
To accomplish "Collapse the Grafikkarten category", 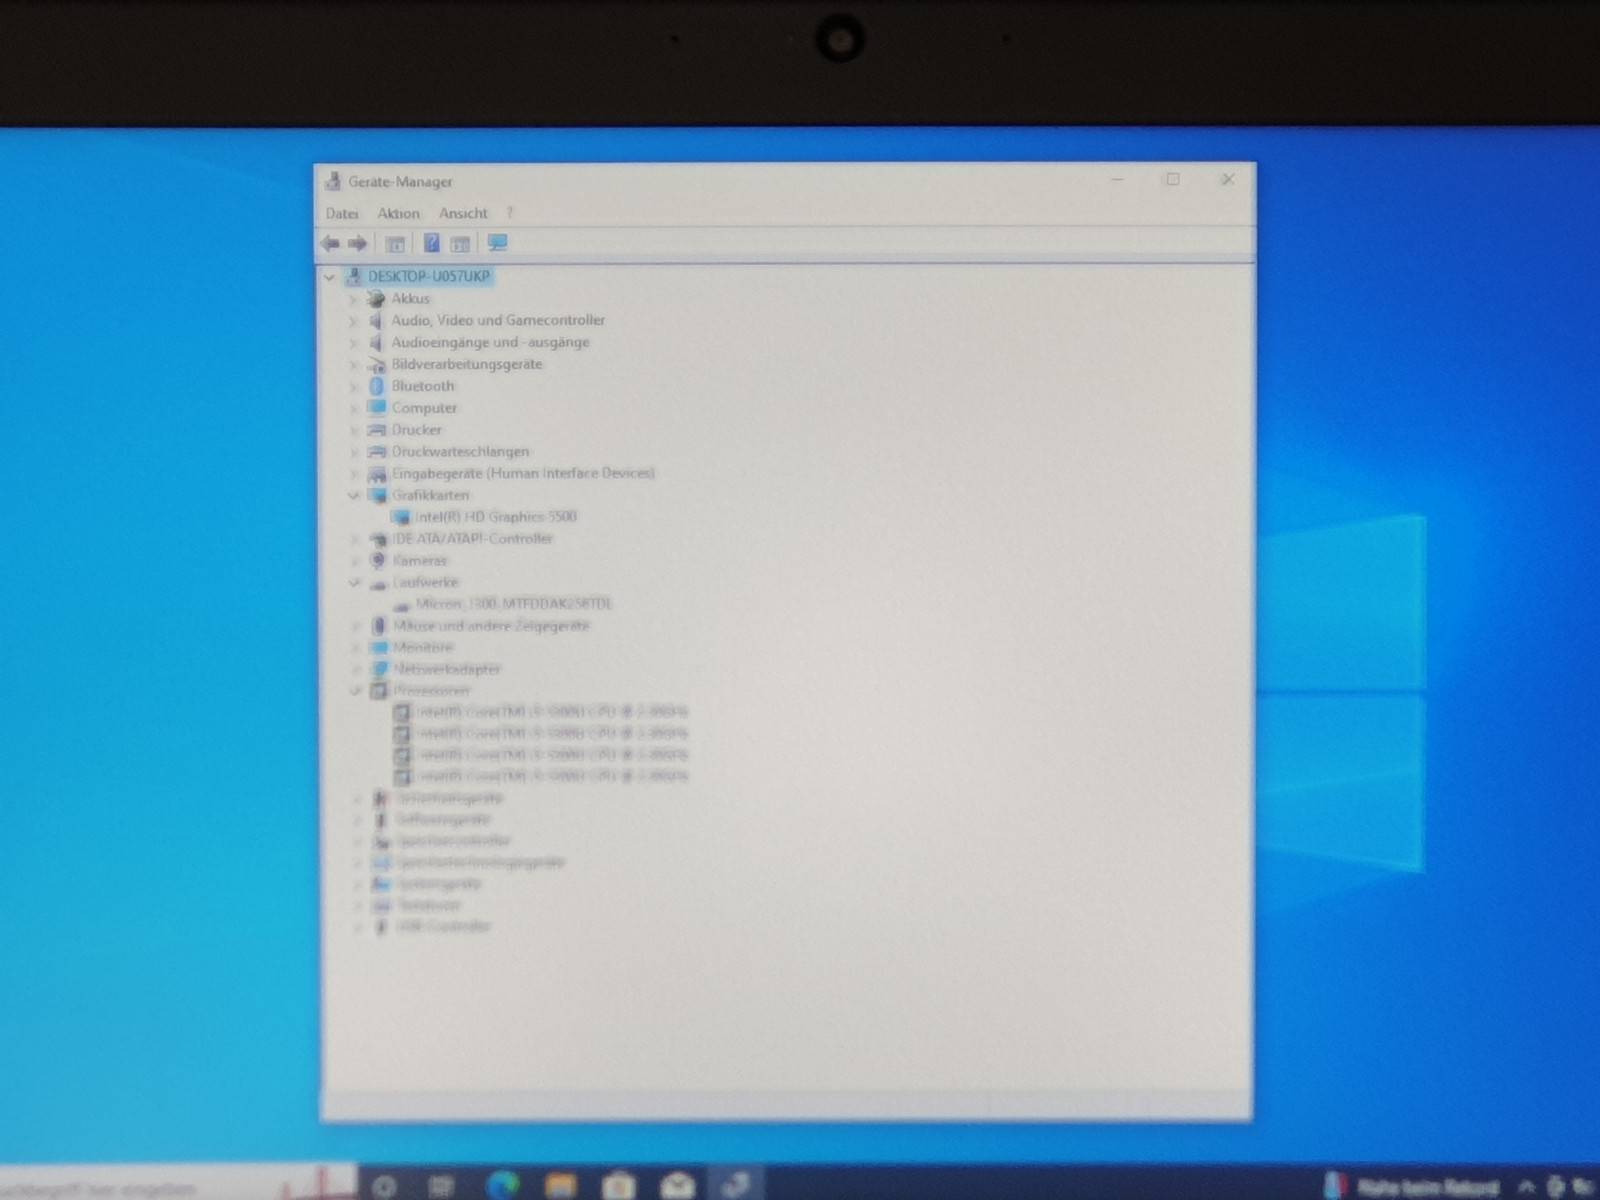I will click(353, 495).
